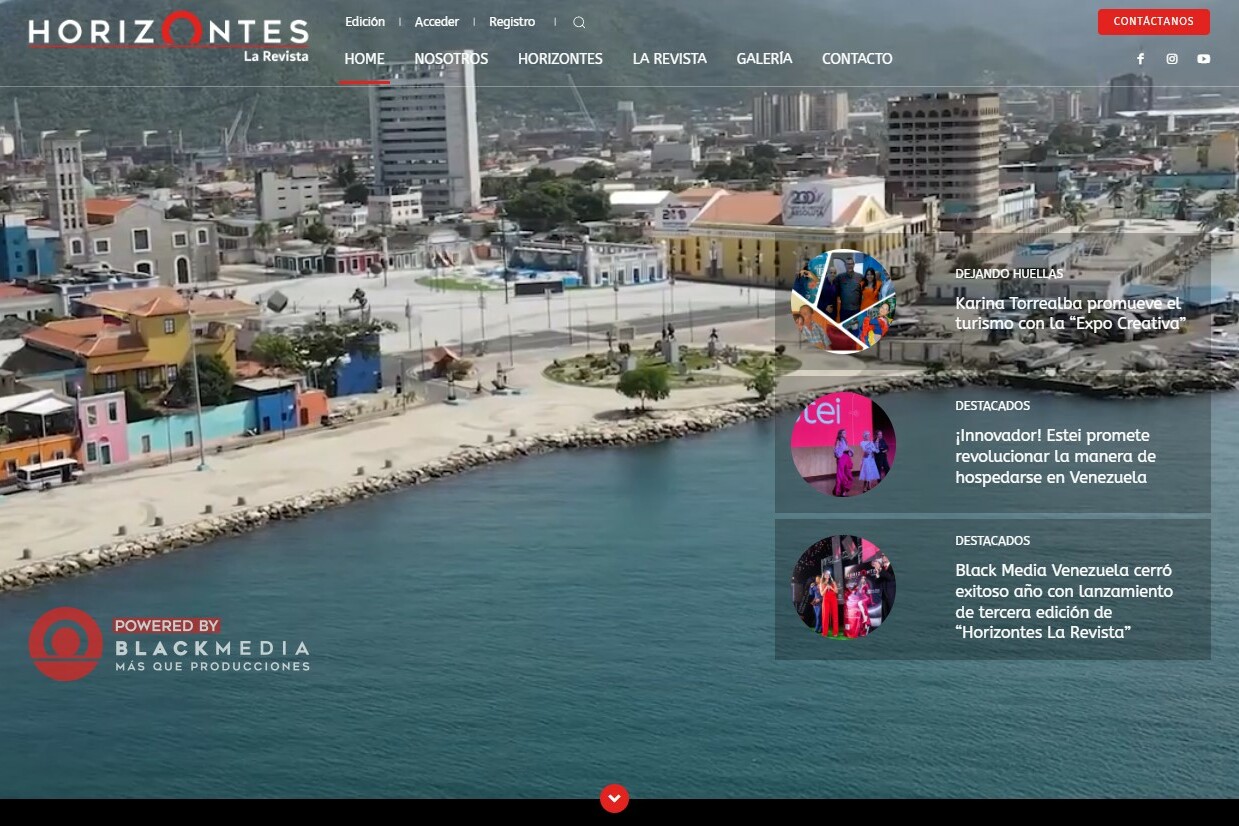Follow the Registro link
1239x826 pixels.
[x=512, y=22]
